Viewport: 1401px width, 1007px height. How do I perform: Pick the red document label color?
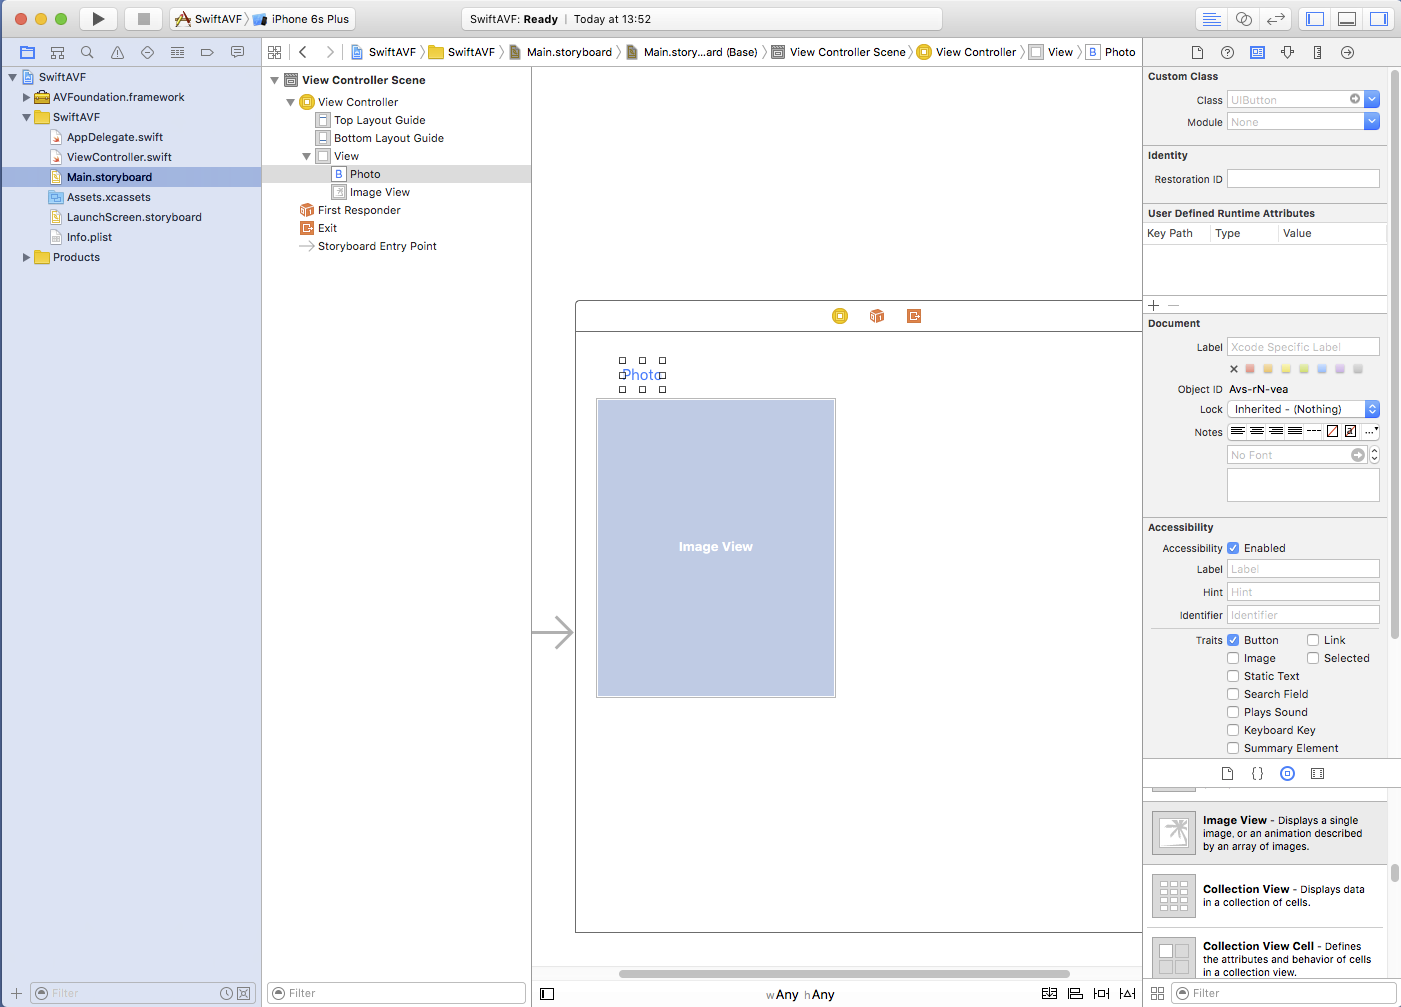coord(1250,369)
